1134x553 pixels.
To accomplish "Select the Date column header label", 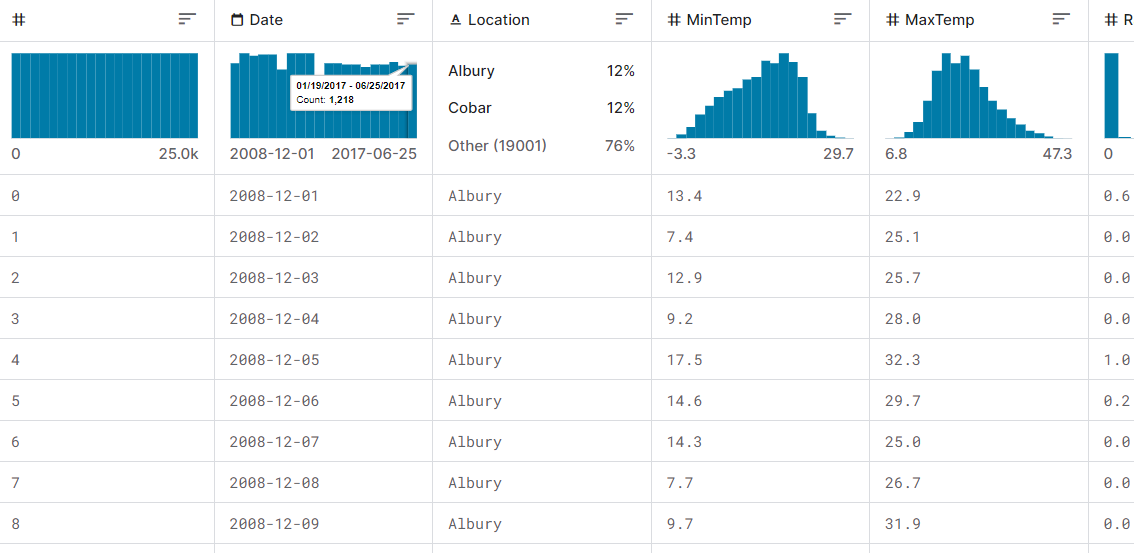I will coord(266,20).
